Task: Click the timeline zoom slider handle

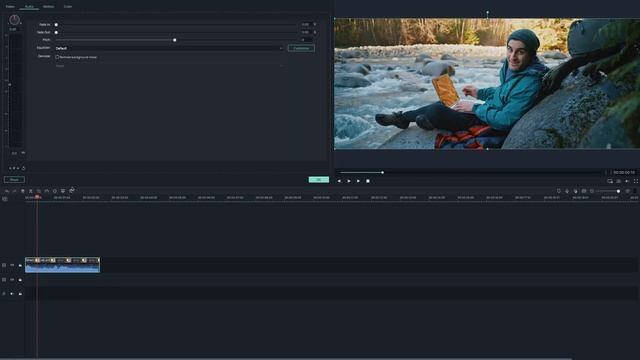Action: [618, 191]
